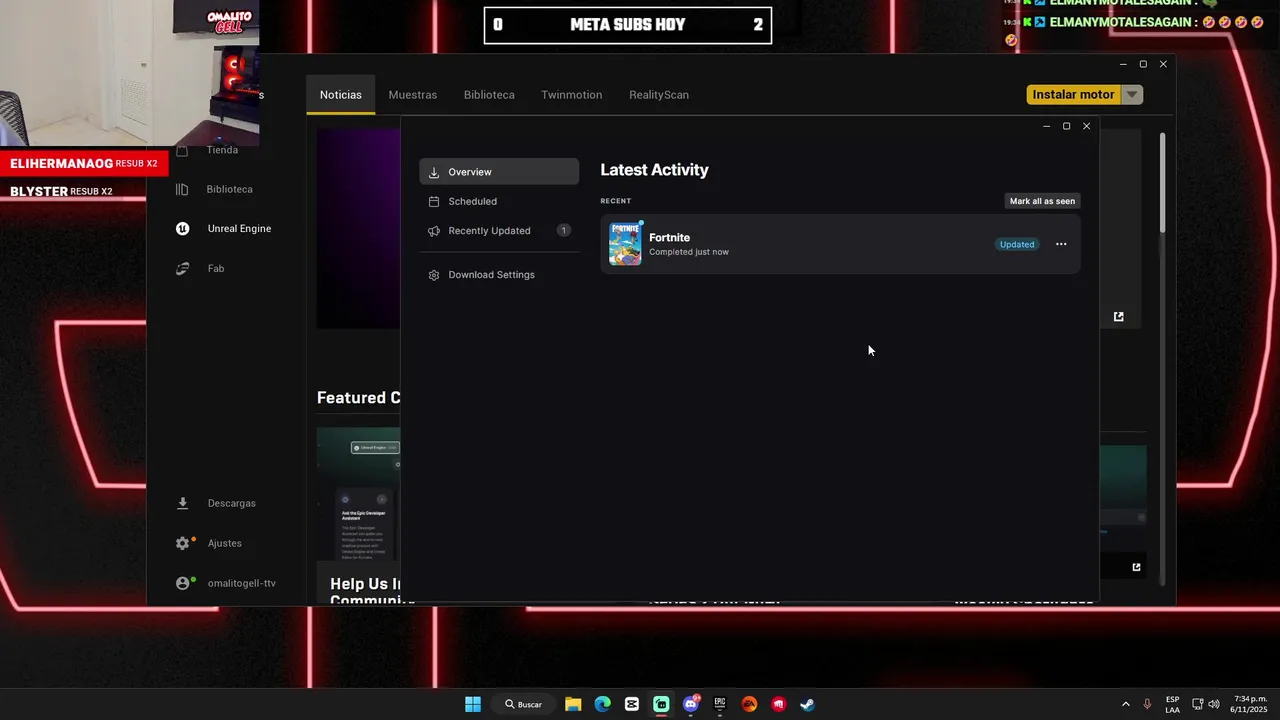Click the ESP LAA language indicator
The width and height of the screenshot is (1280, 720).
click(1172, 704)
